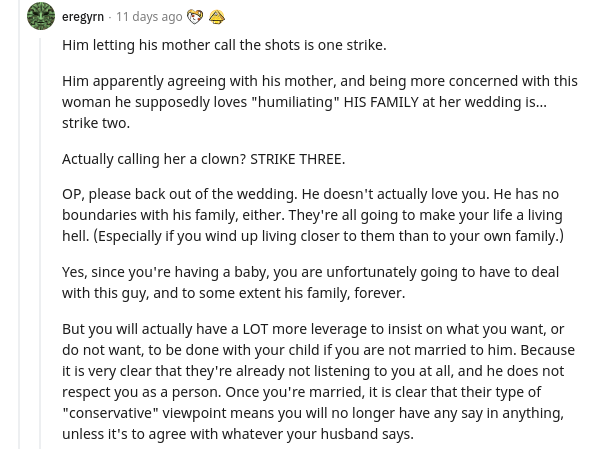Click the "HIS FAMILY" capitalized text
Viewport: 589px width, 449px height.
point(381,102)
